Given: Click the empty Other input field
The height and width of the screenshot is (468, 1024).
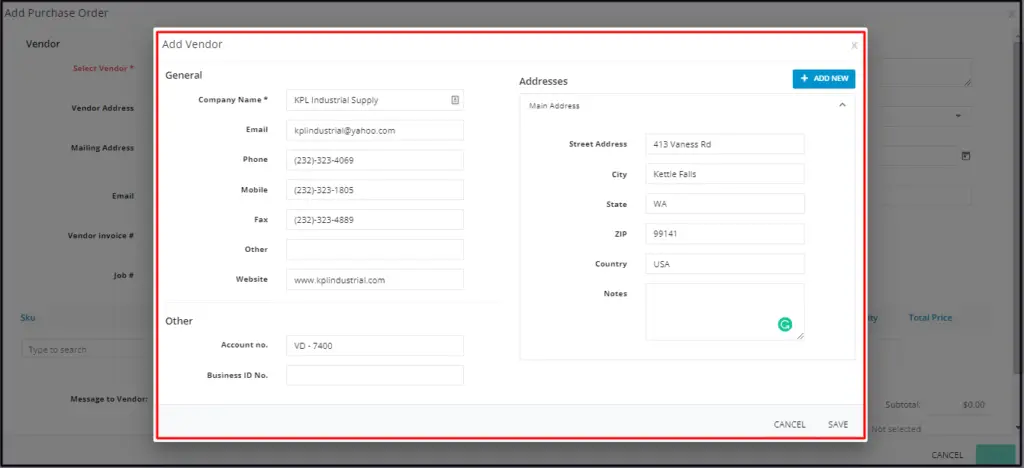Looking at the screenshot, I should pos(375,249).
